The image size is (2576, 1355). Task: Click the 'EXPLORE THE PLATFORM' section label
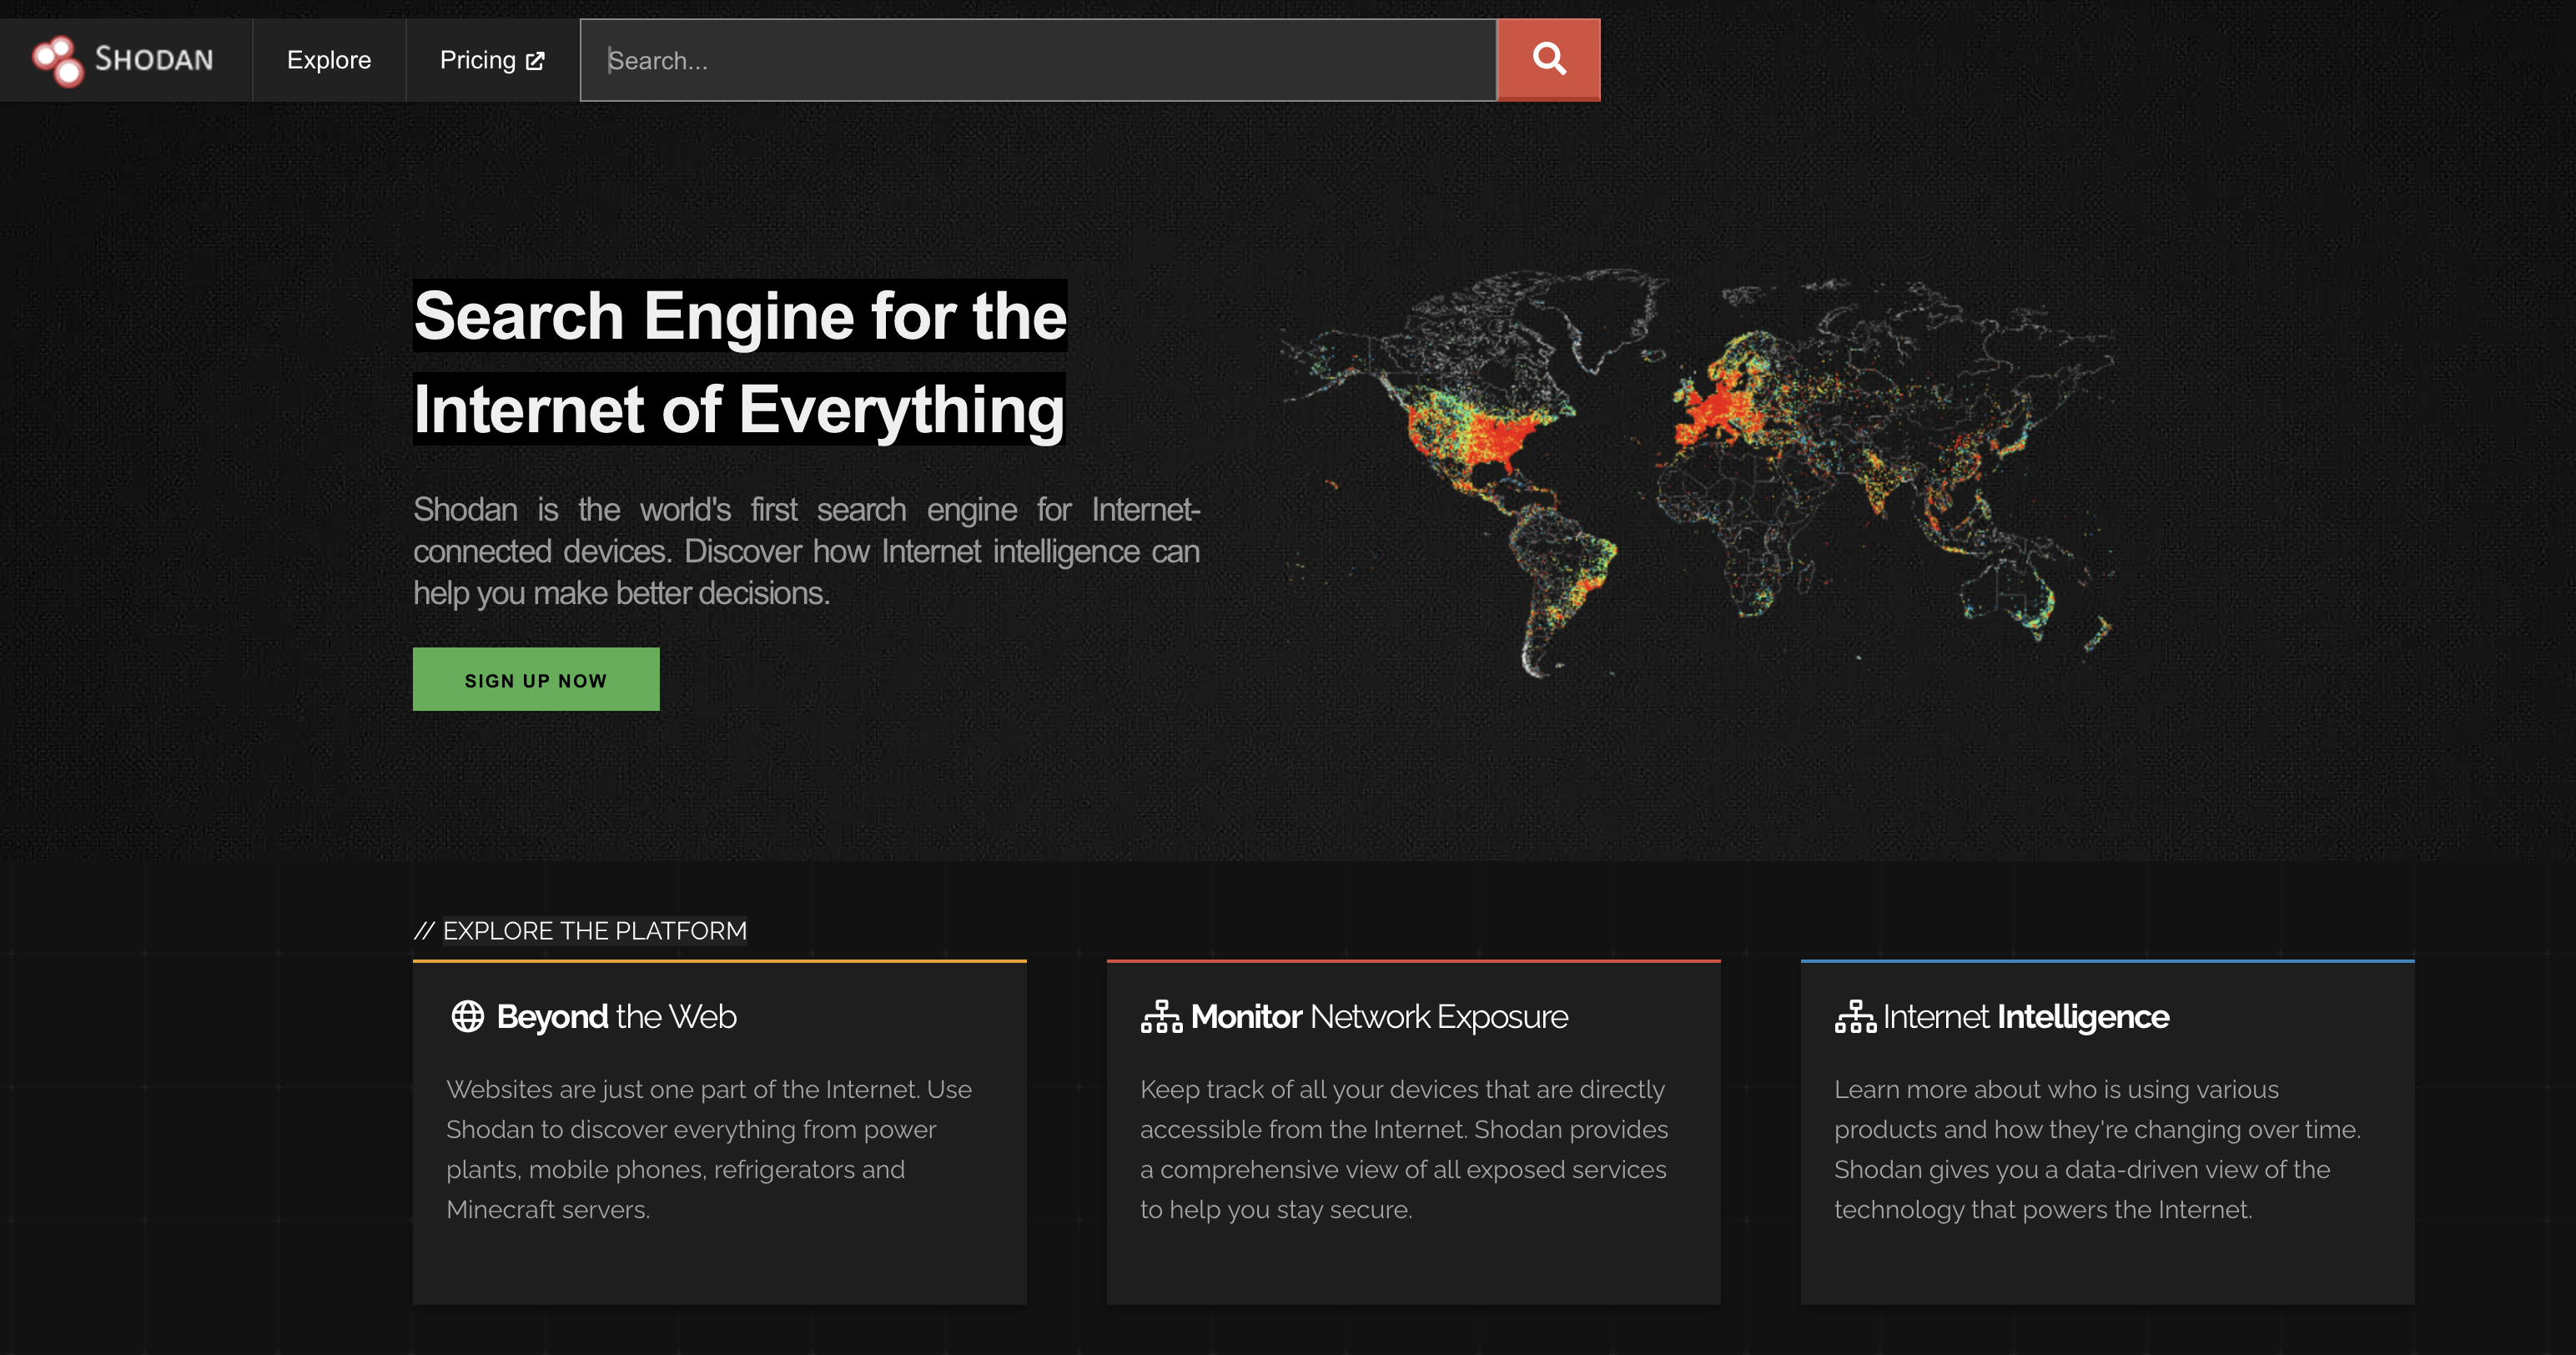pyautogui.click(x=595, y=931)
